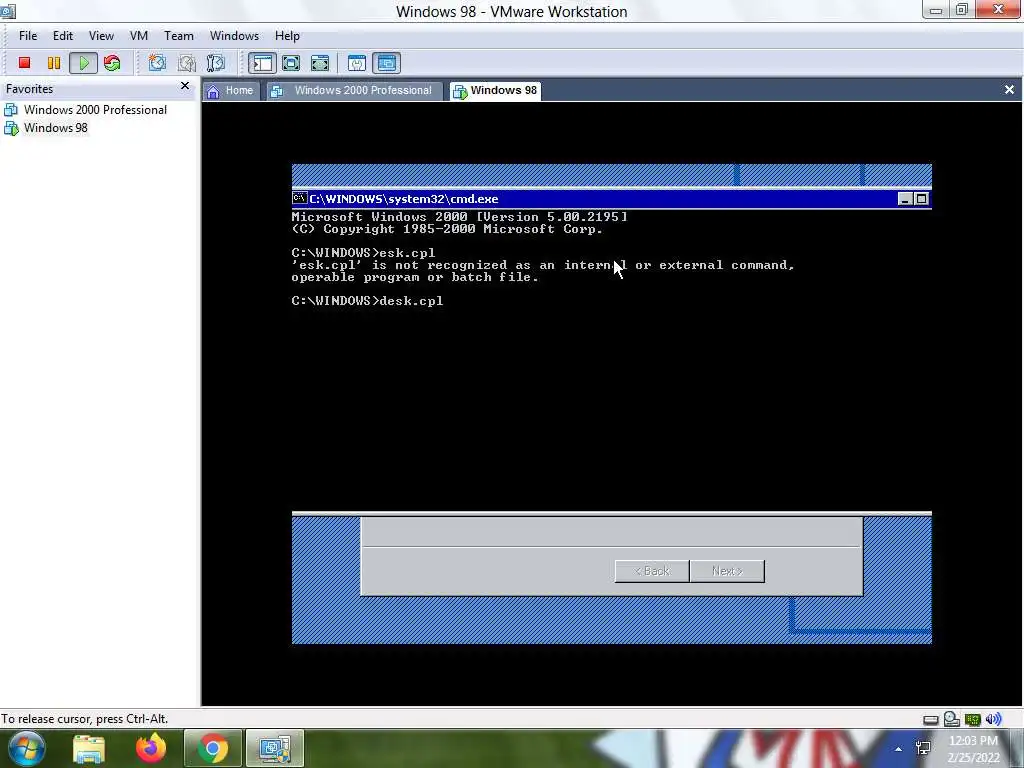Click the network connection tray icon

[923, 748]
